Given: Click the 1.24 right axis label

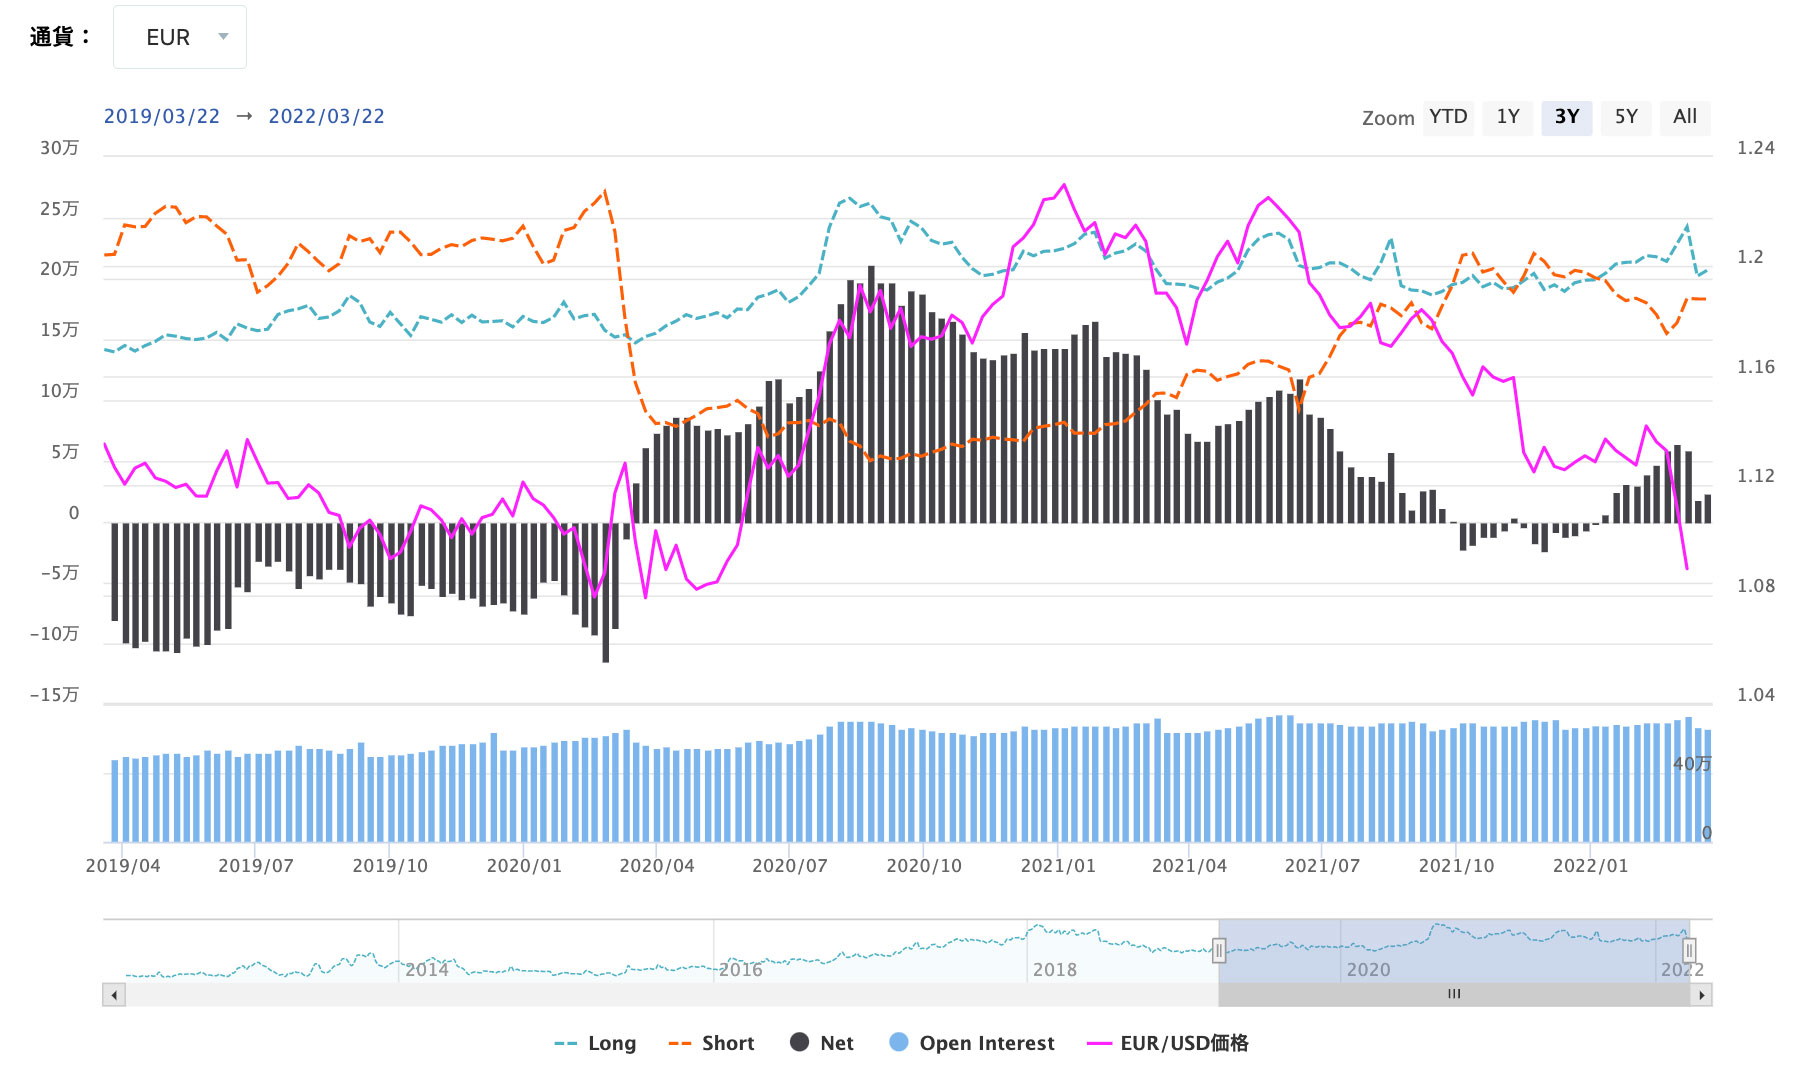Looking at the screenshot, I should (x=1756, y=148).
